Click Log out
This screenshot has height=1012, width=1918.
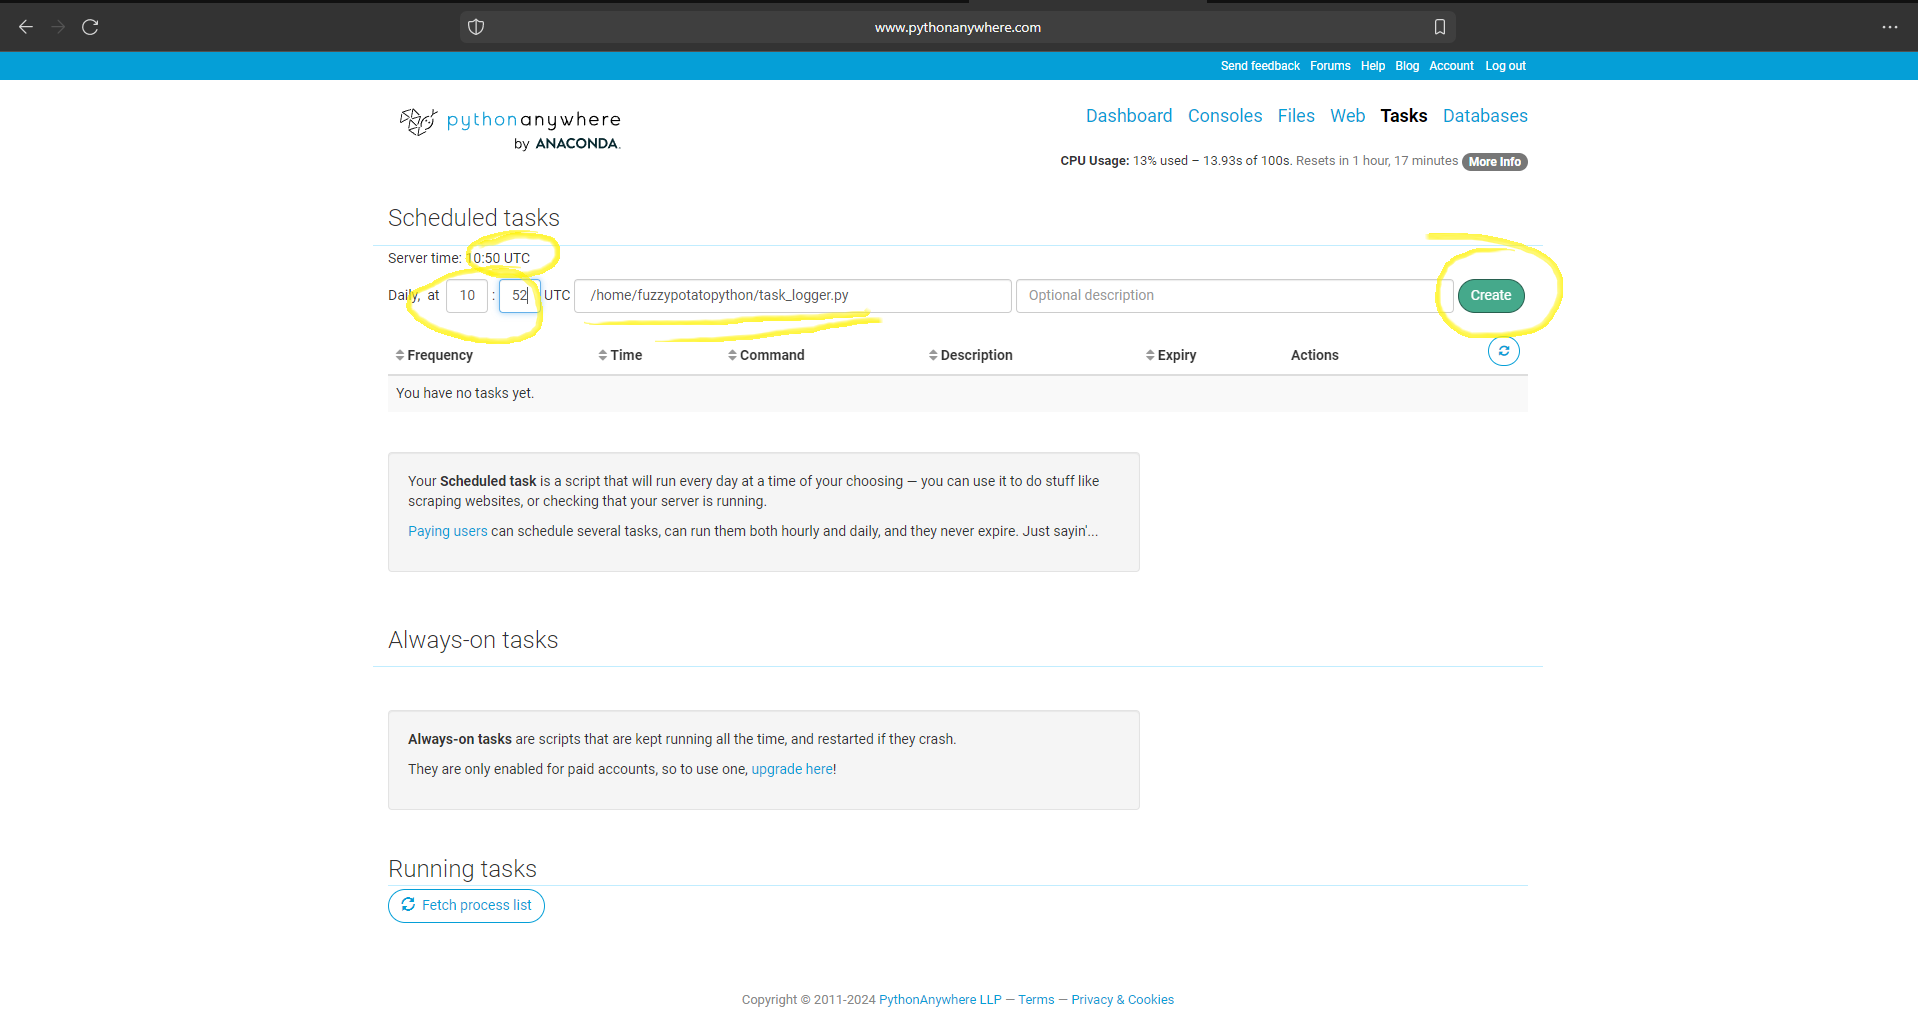click(x=1505, y=66)
